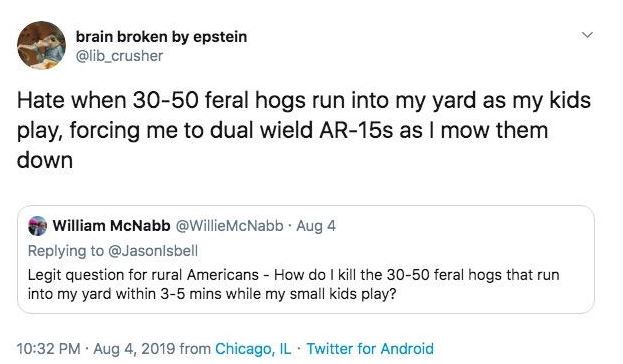Click the 10:32 PM timestamp
Viewport: 623px width, 364px height.
click(48, 349)
